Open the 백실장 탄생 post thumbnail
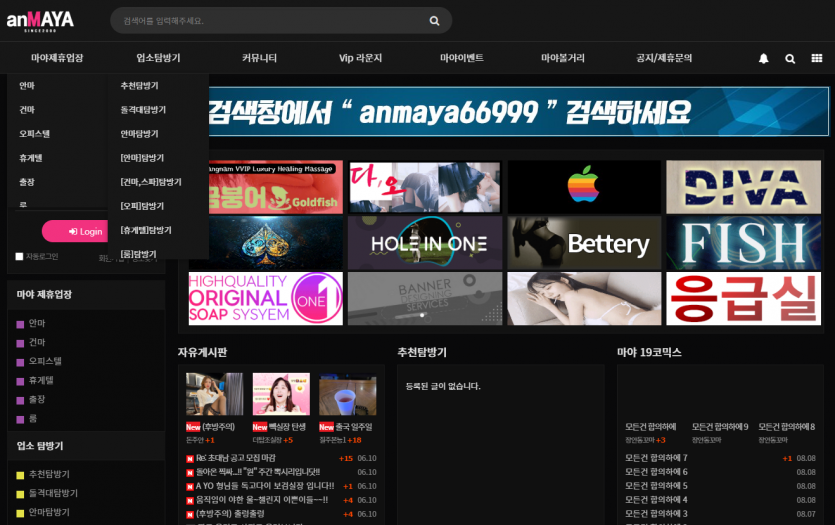Image resolution: width=835 pixels, height=525 pixels. point(281,394)
